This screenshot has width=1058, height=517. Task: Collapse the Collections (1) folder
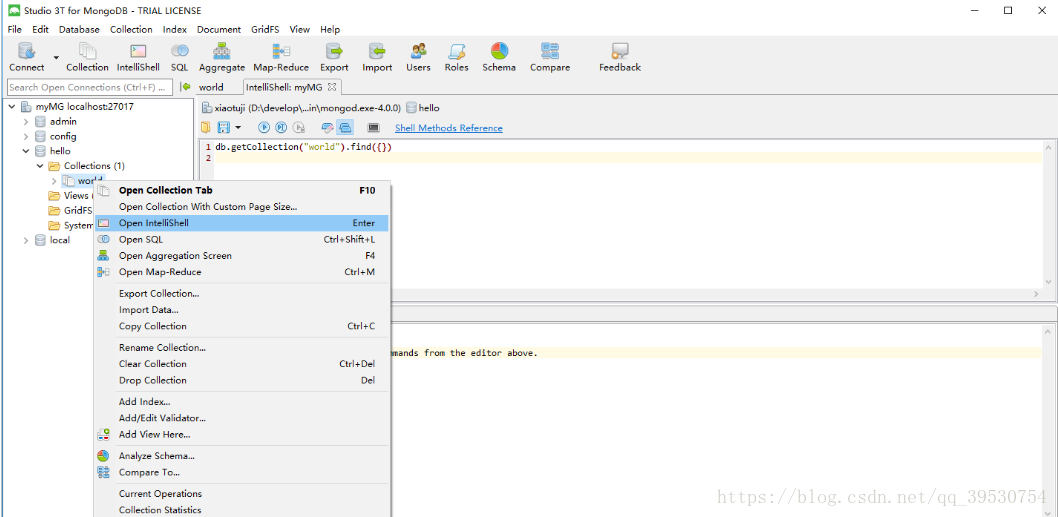pyautogui.click(x=40, y=166)
